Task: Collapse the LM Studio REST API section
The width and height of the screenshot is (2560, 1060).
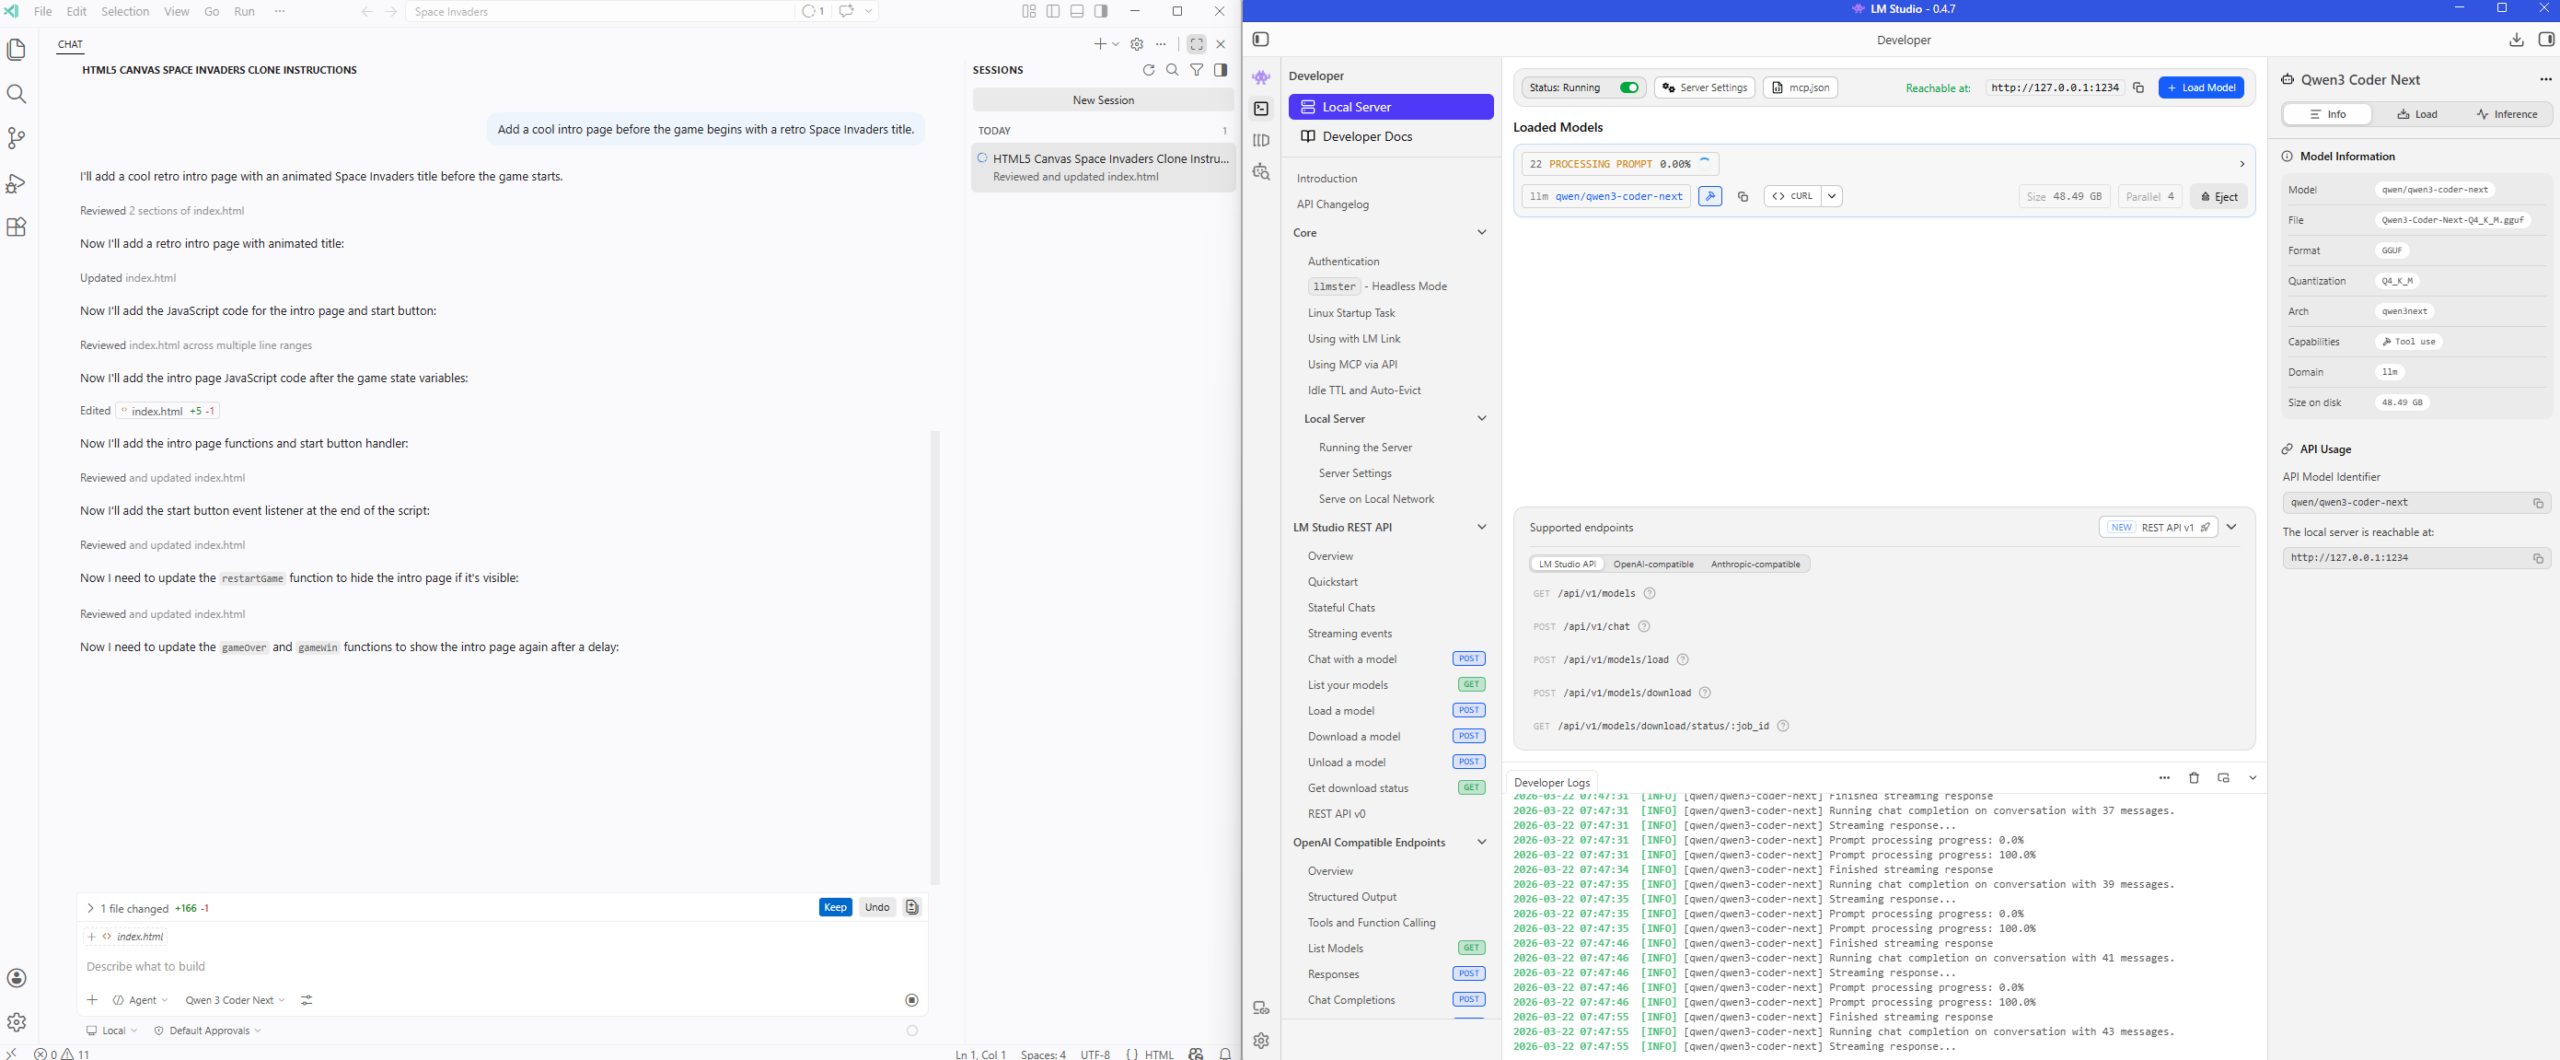Action: click(x=1482, y=527)
